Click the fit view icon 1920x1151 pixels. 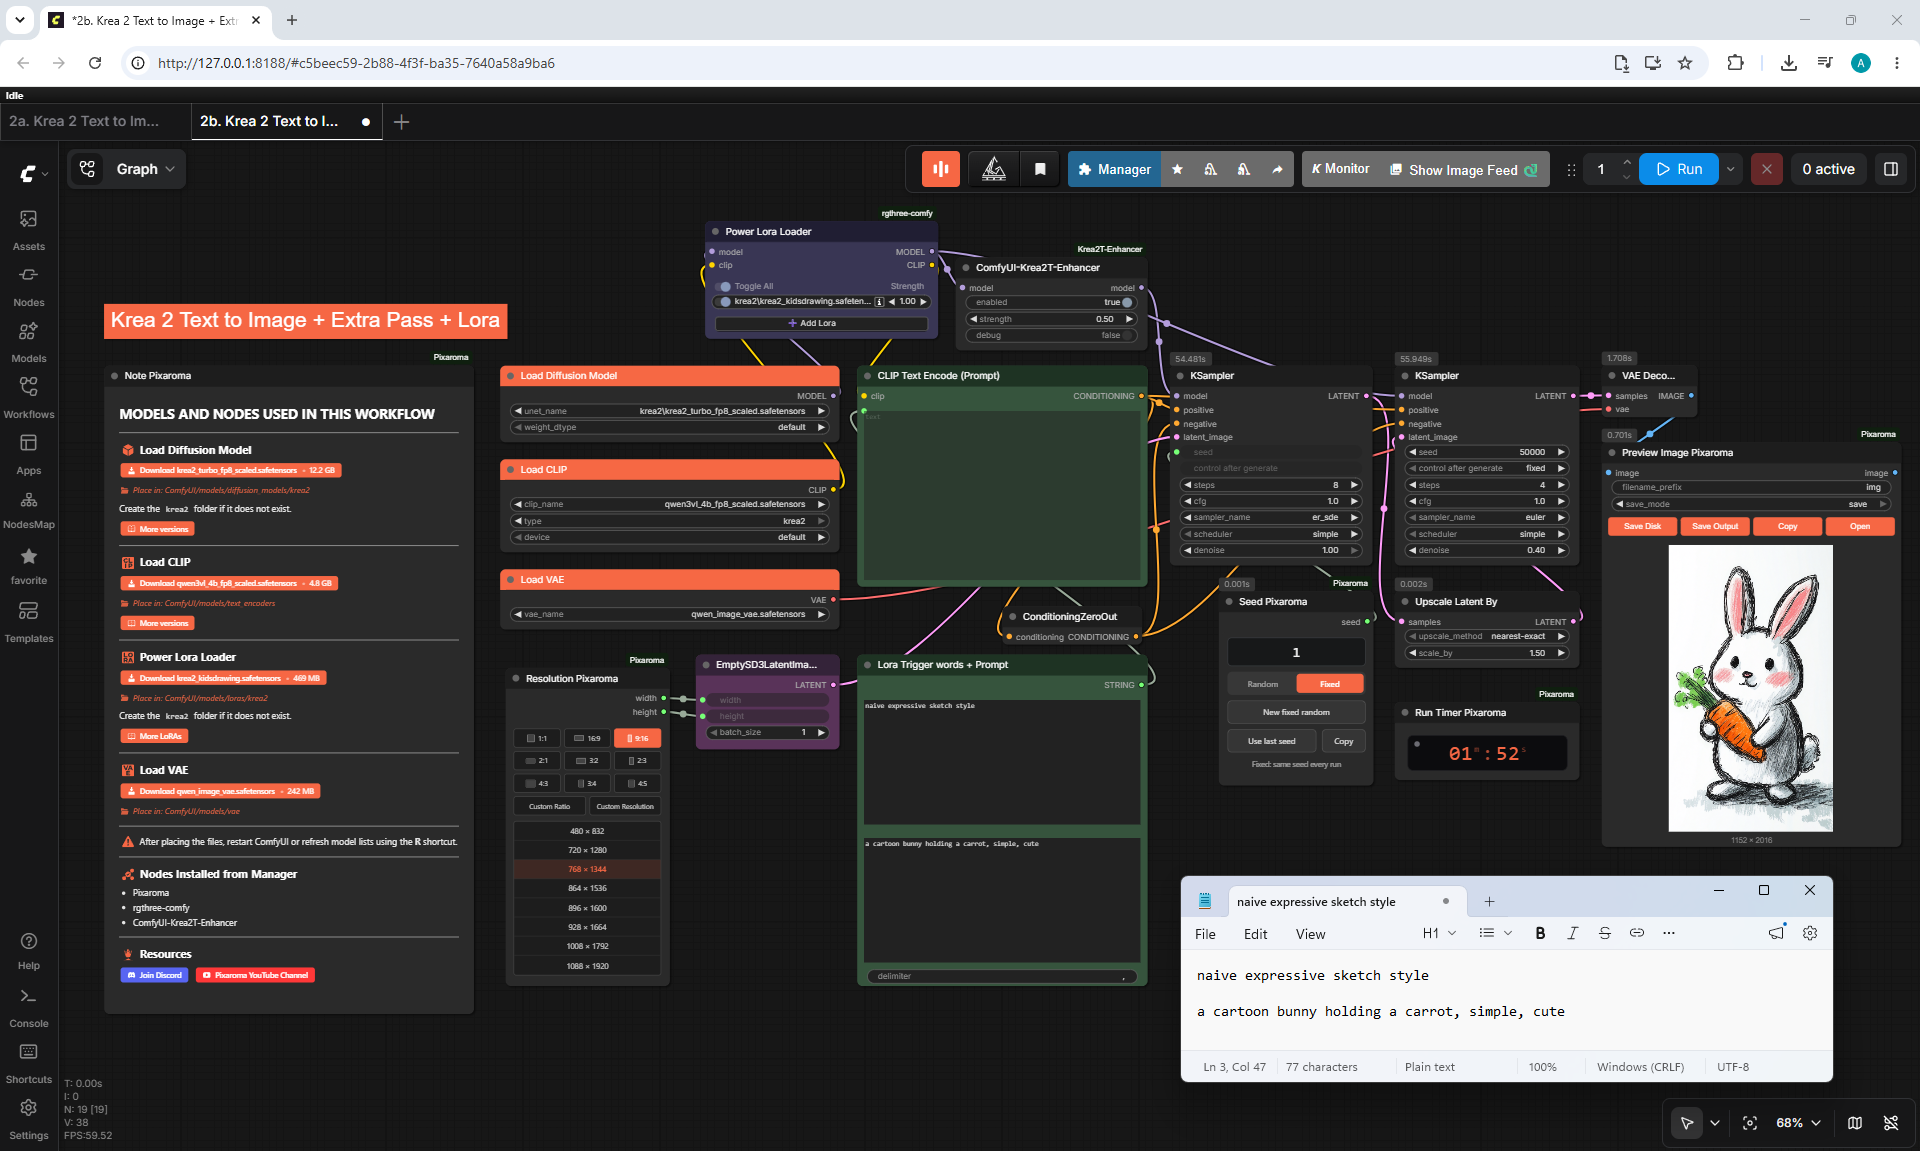click(x=1750, y=1123)
